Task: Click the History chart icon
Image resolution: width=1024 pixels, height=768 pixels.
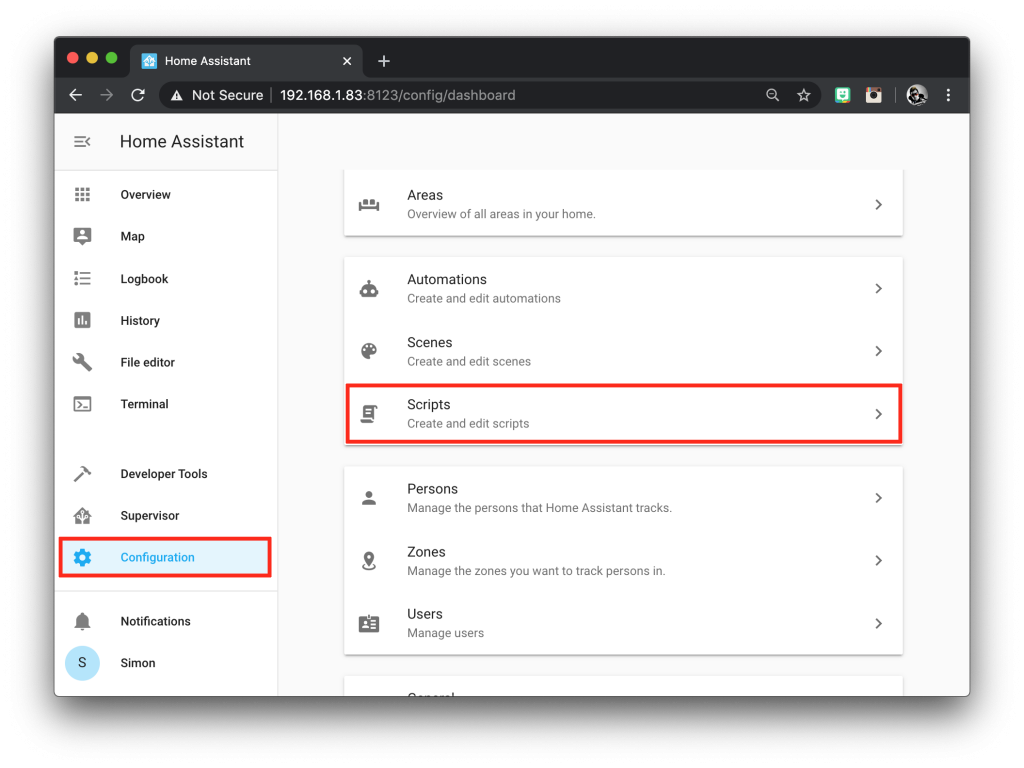Action: [x=82, y=320]
